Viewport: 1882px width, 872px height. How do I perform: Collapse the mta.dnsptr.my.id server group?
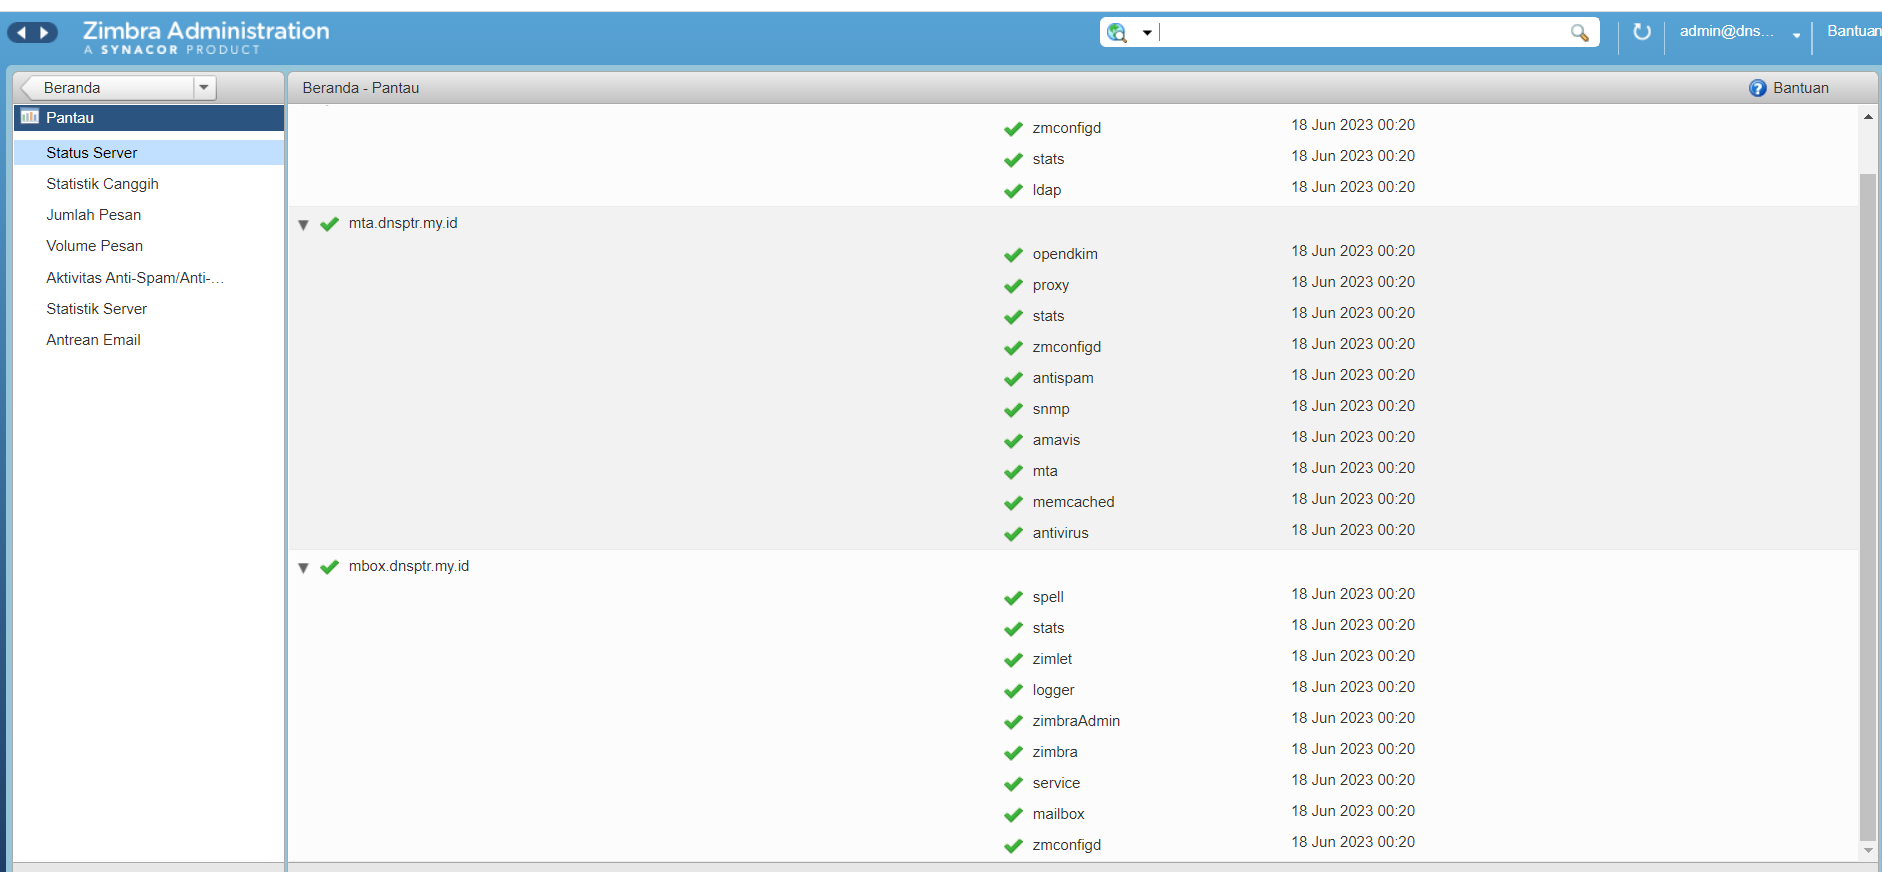pos(303,225)
